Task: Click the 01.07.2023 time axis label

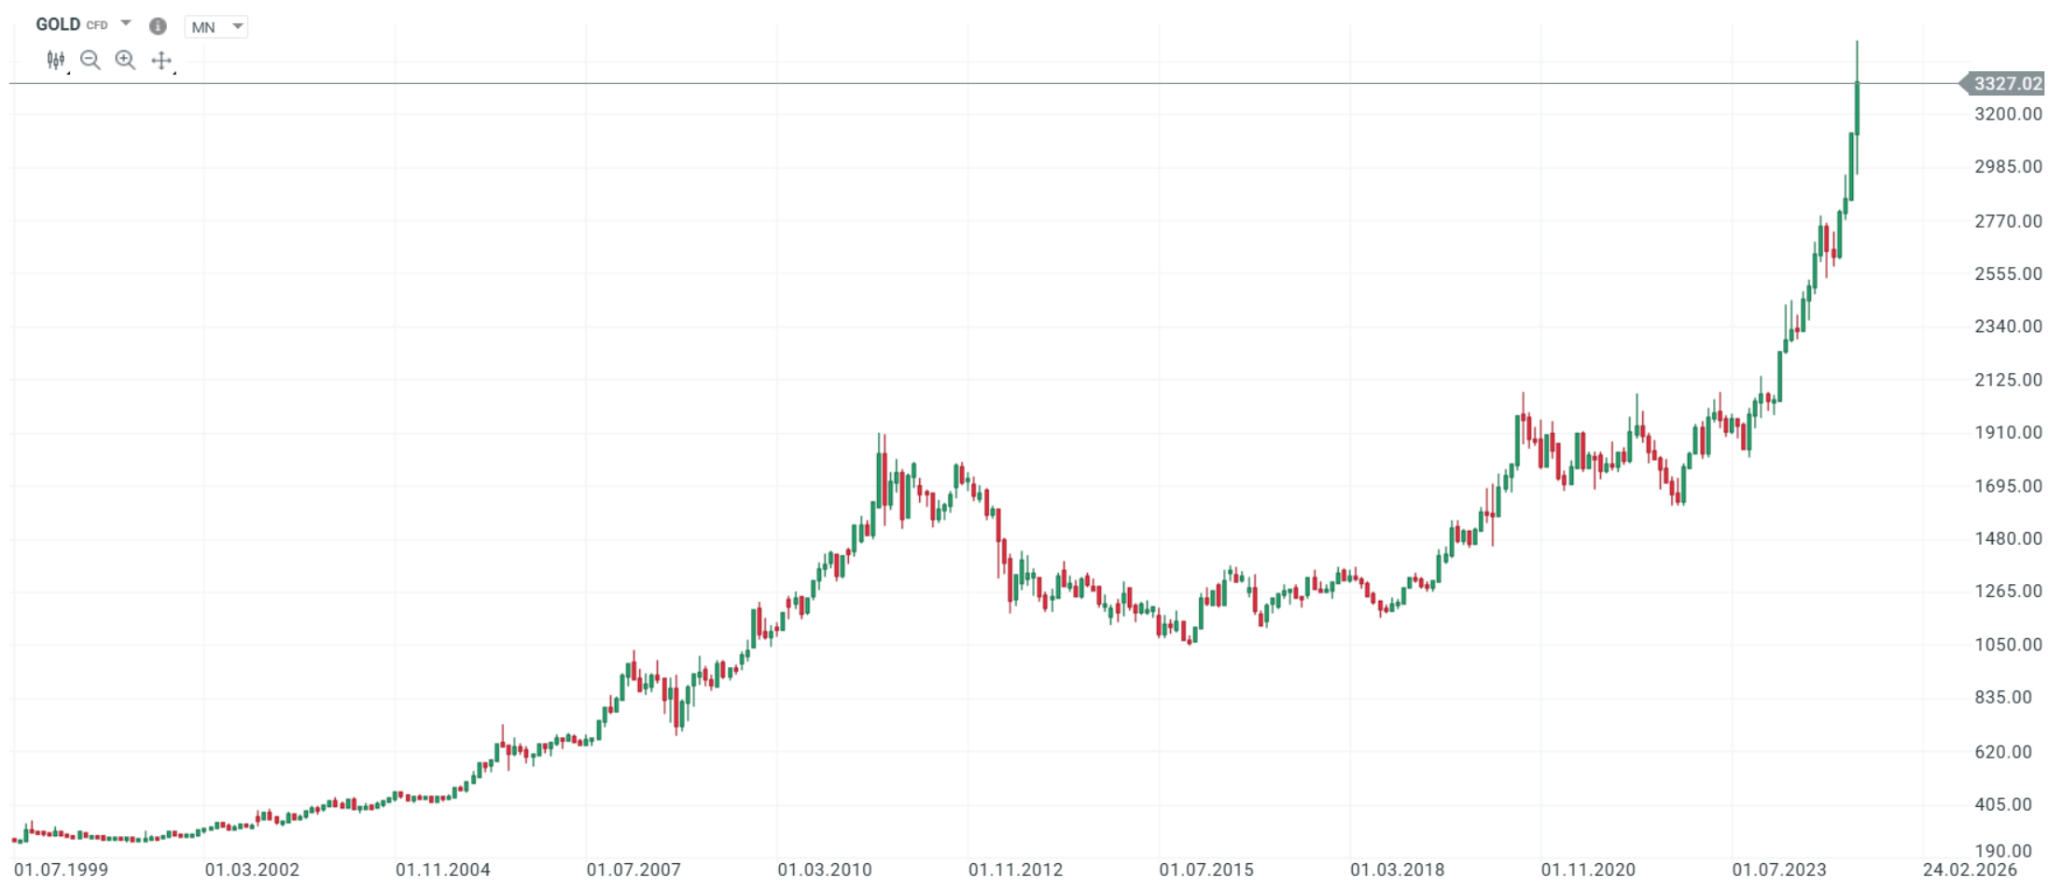Action: point(1779,869)
